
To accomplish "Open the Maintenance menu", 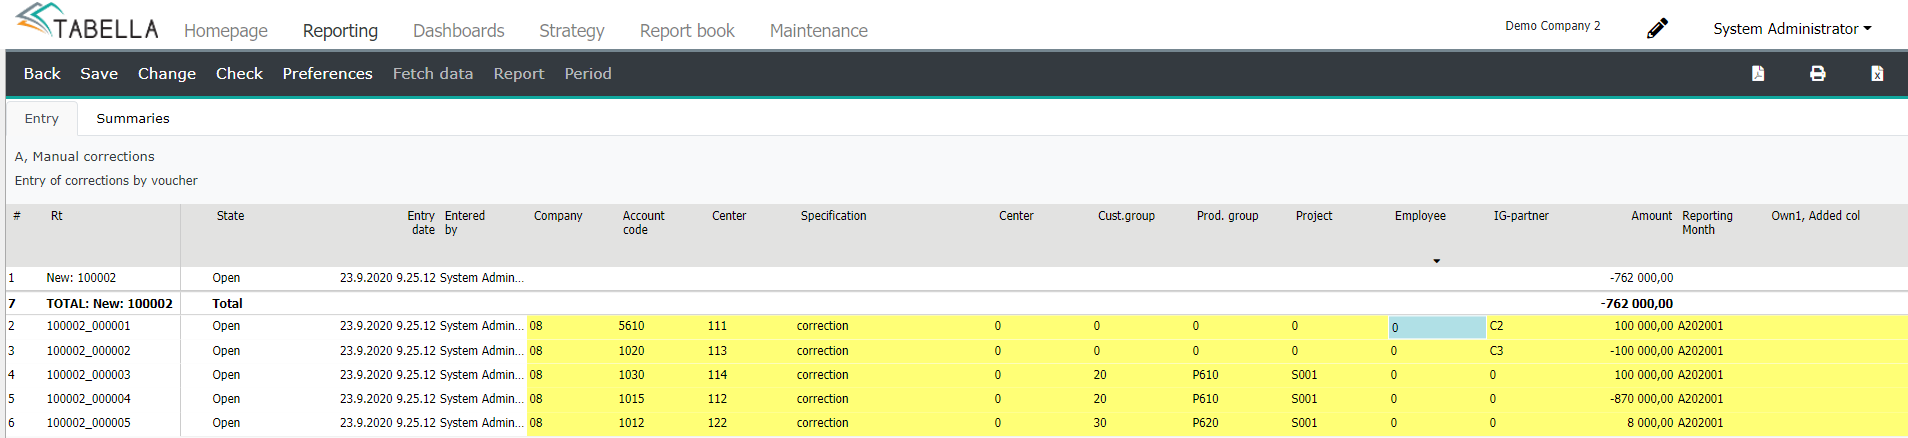I will [x=819, y=31].
